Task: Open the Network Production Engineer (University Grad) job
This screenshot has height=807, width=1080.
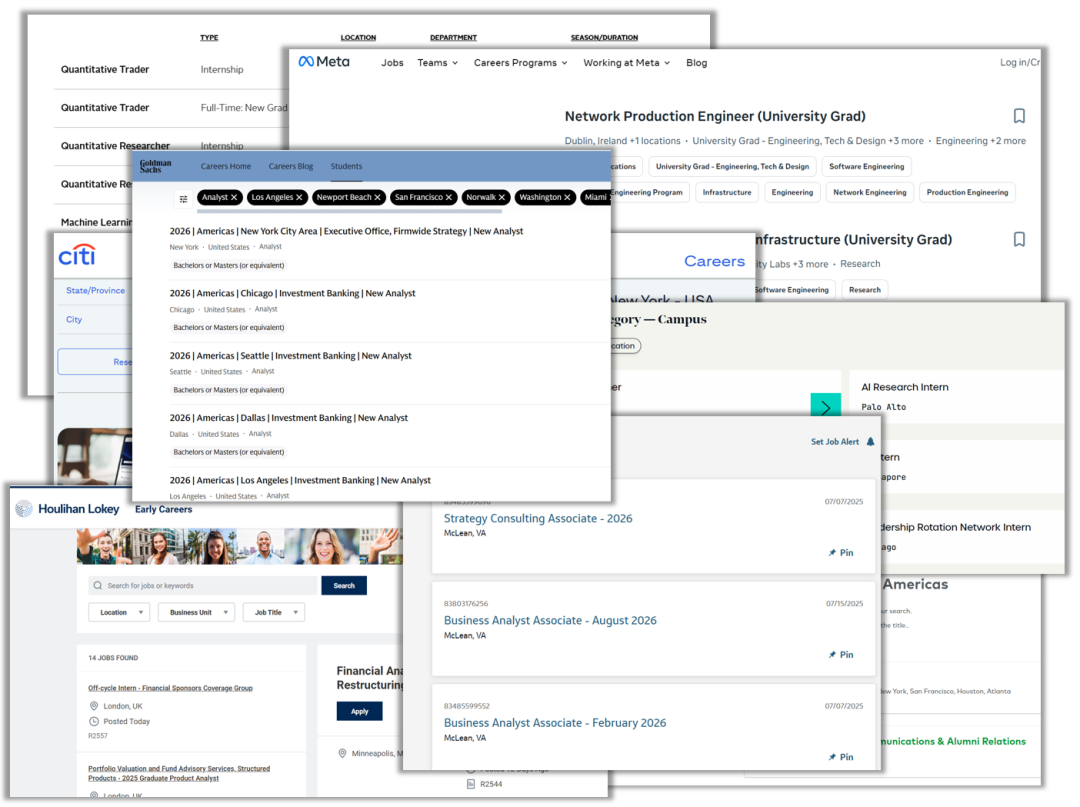Action: (715, 116)
